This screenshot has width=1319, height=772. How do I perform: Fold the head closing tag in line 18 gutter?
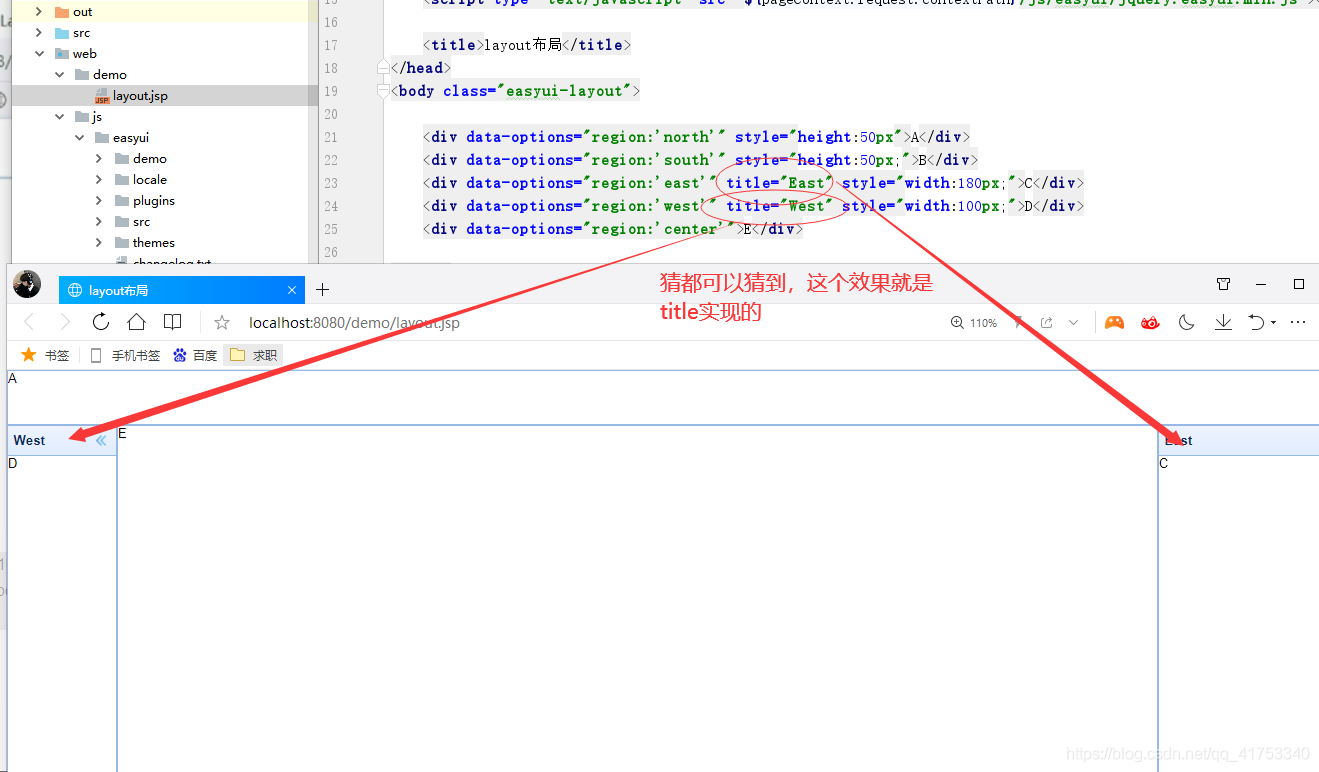(x=383, y=68)
